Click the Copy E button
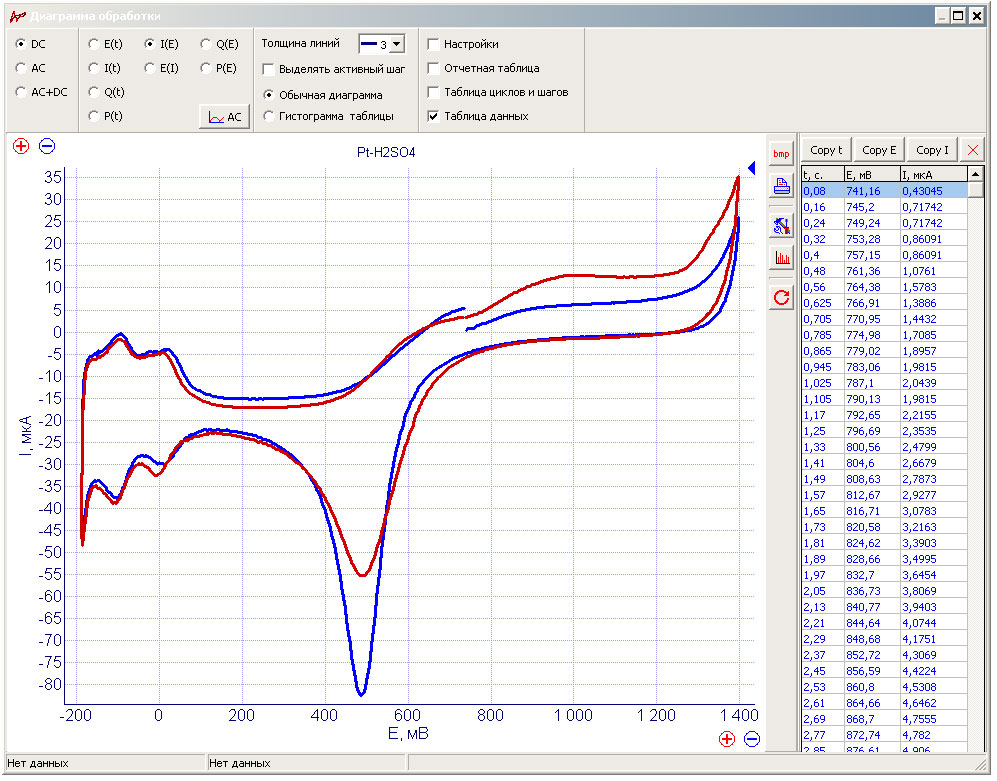 (x=879, y=150)
